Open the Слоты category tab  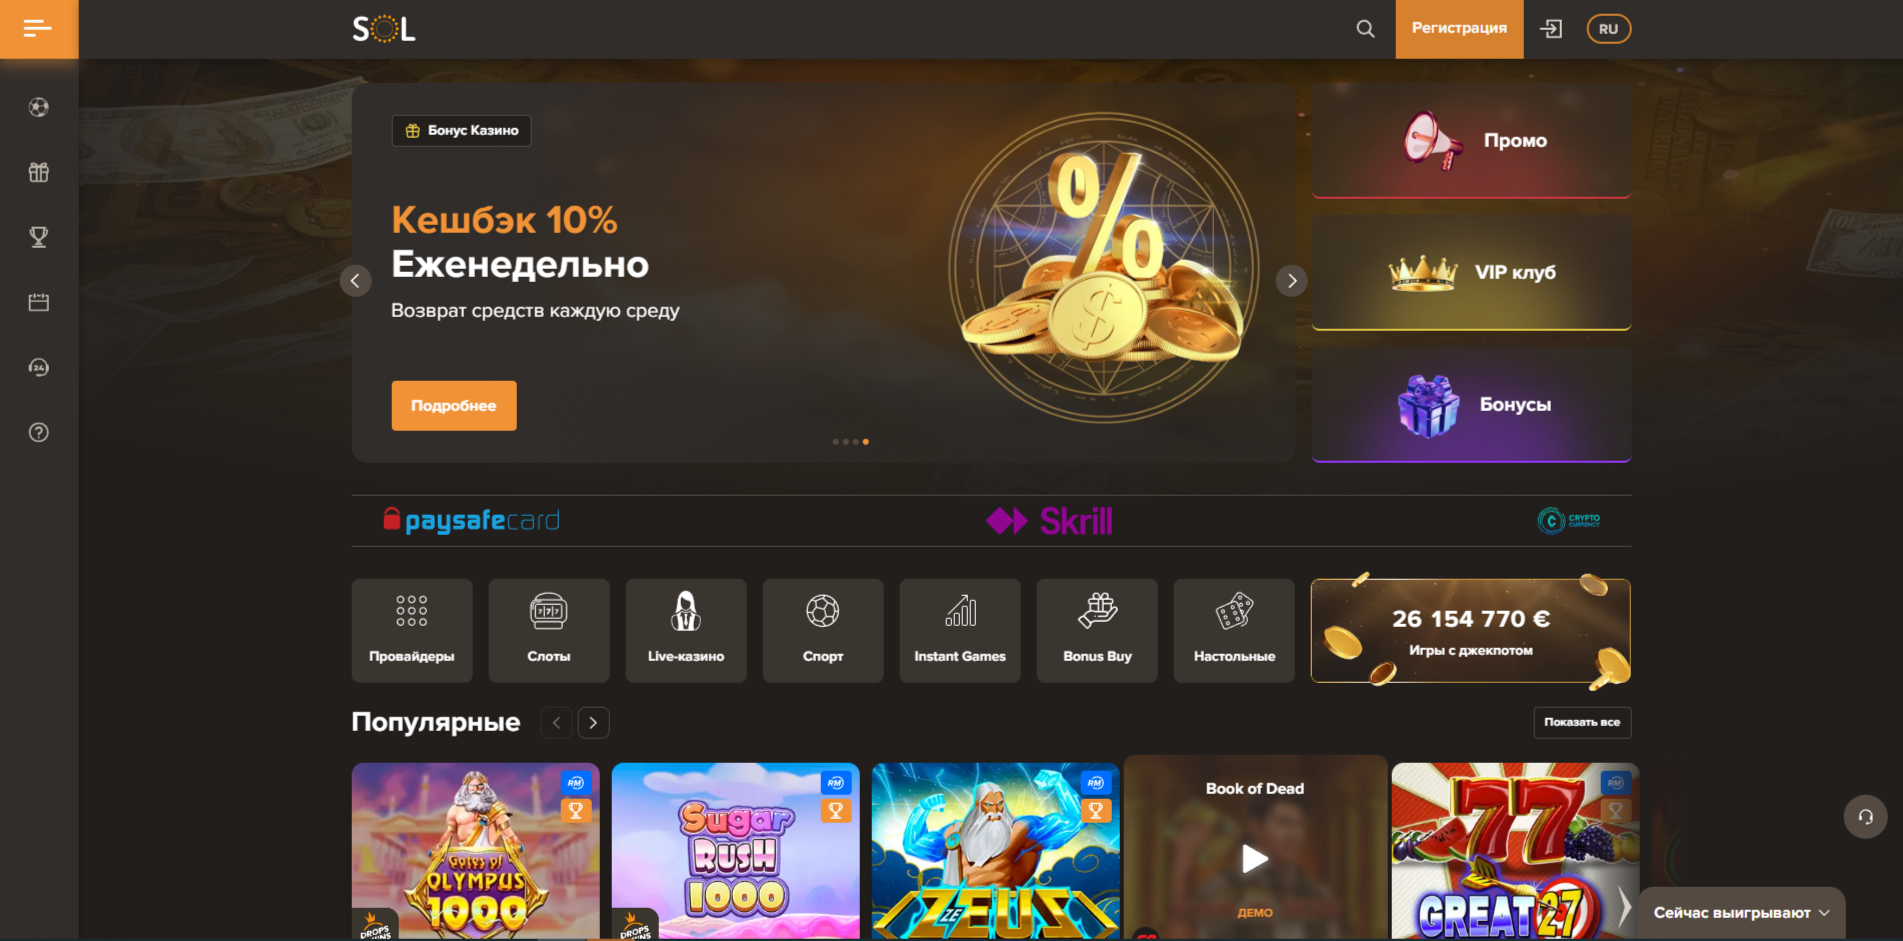[x=549, y=631]
